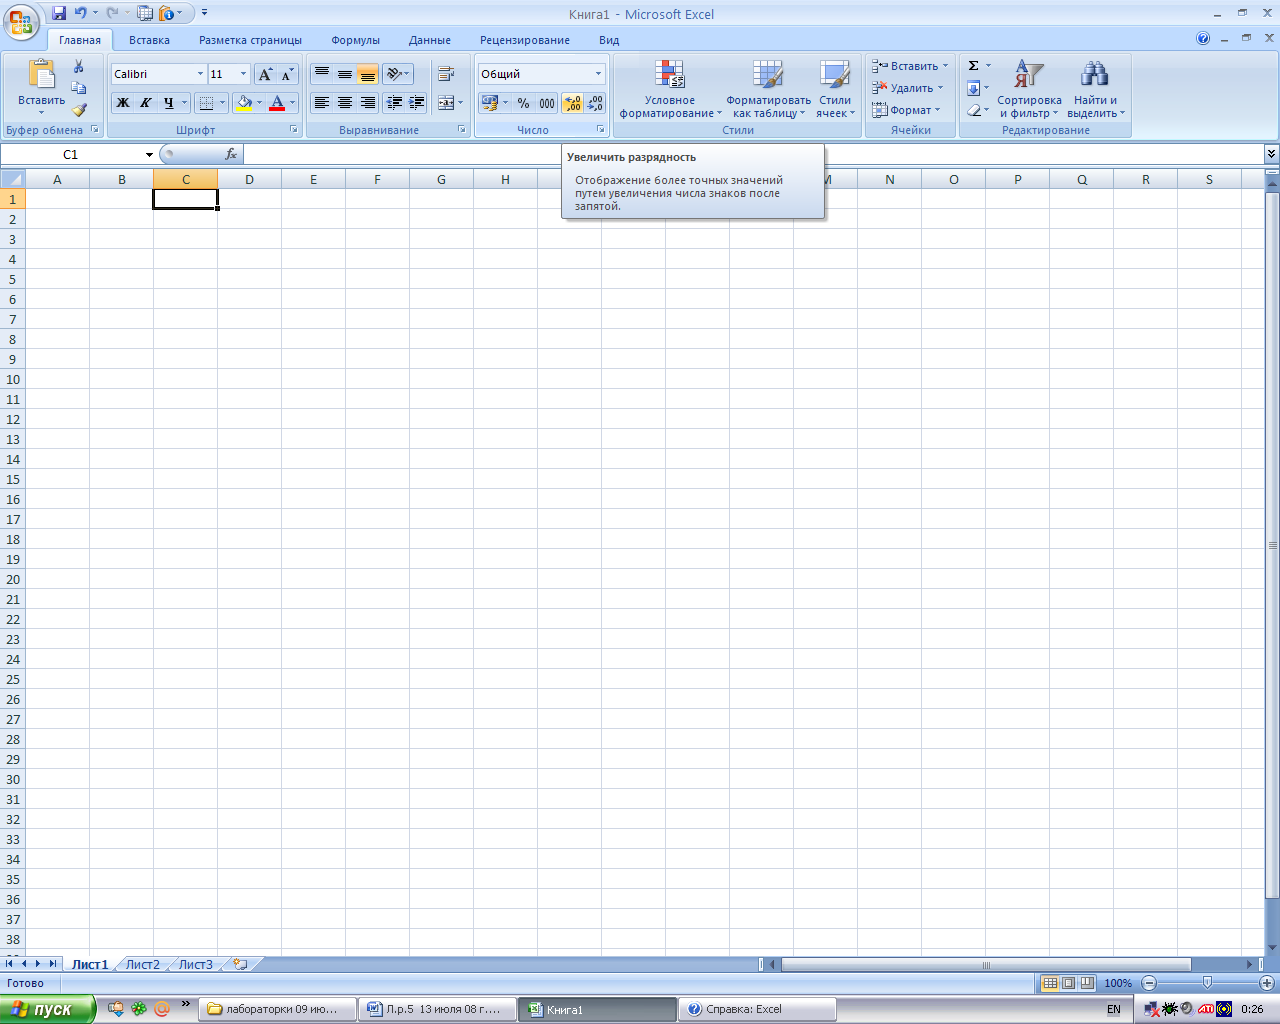Screen dimensions: 1280x1024
Task: Decrease indent in Выравнивание group
Action: tap(394, 102)
